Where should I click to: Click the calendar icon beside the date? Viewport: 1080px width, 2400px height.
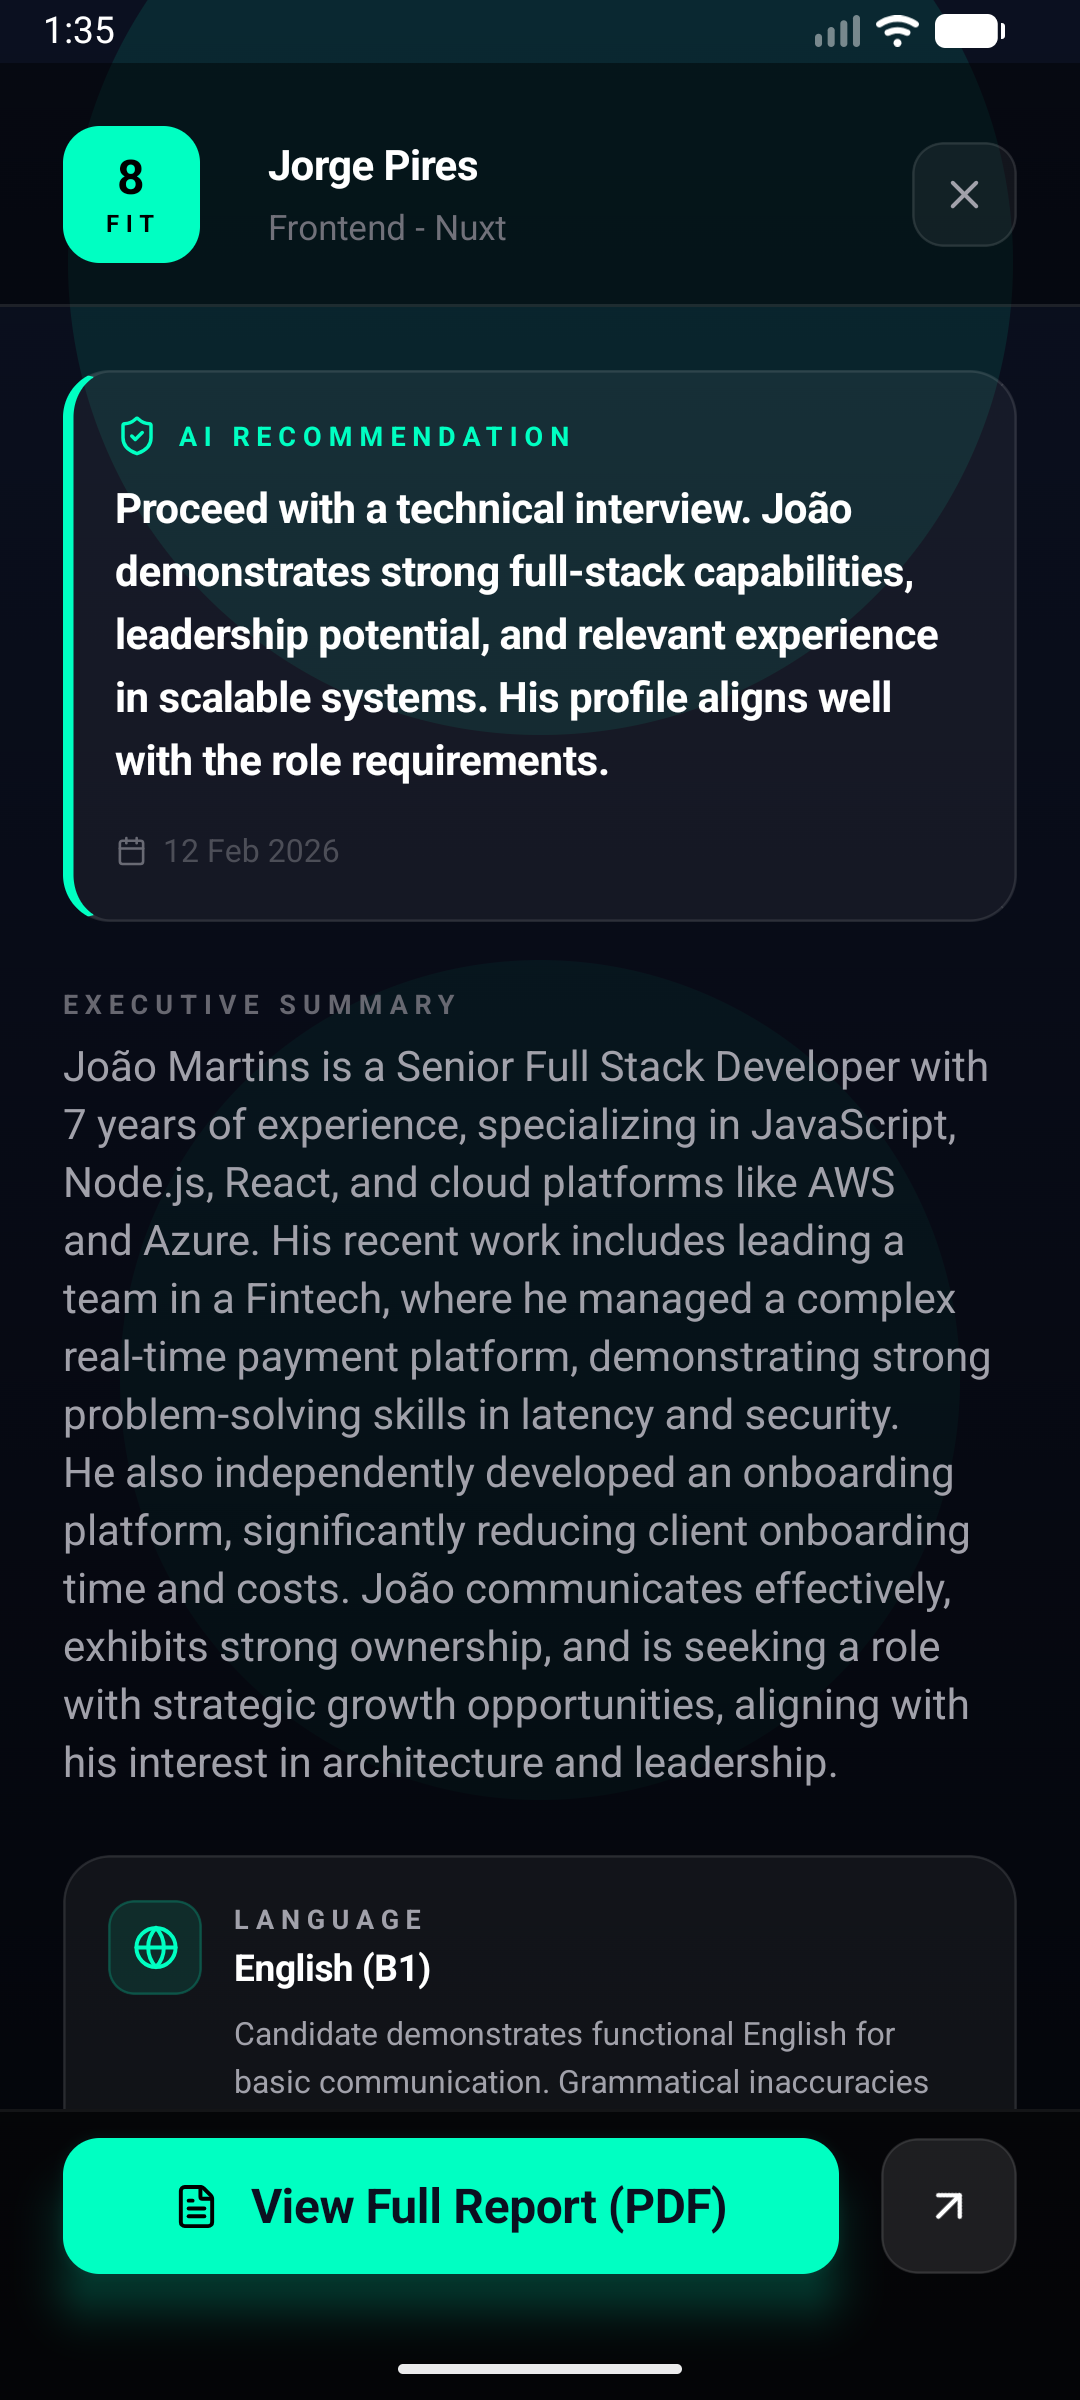(132, 851)
